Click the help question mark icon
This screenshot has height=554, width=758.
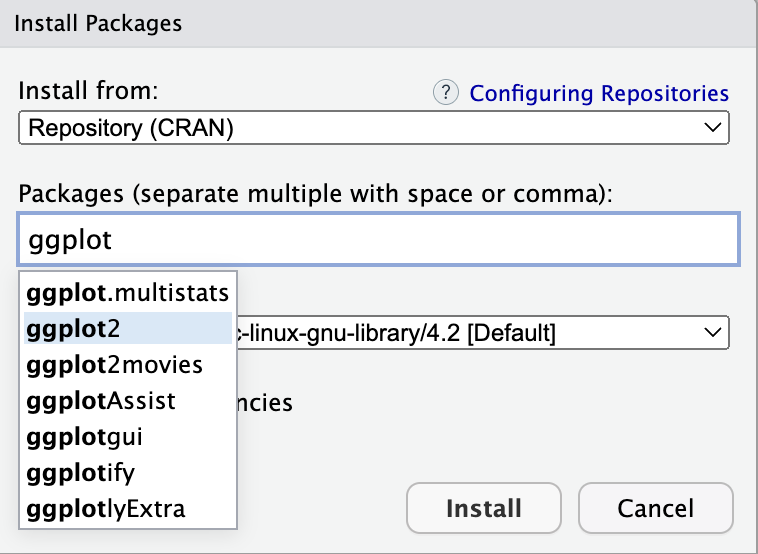[x=446, y=92]
